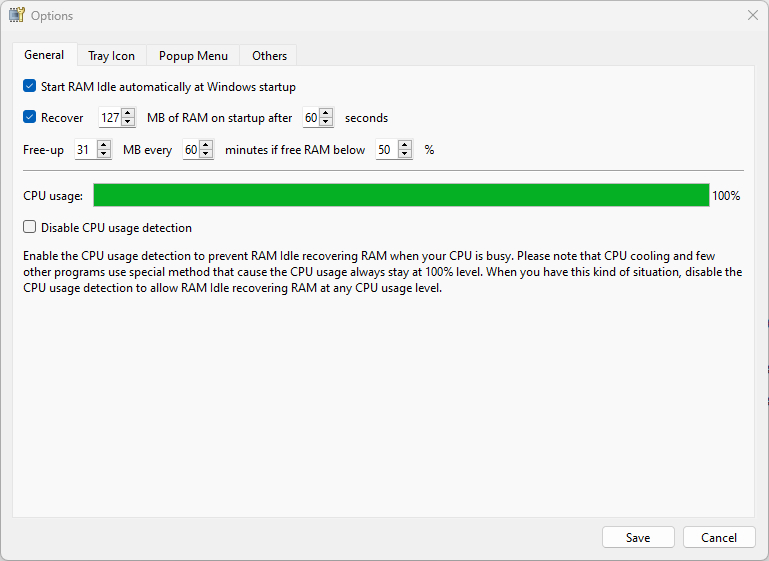Increase Free-up MB amount with up arrow
The height and width of the screenshot is (561, 769).
point(103,145)
